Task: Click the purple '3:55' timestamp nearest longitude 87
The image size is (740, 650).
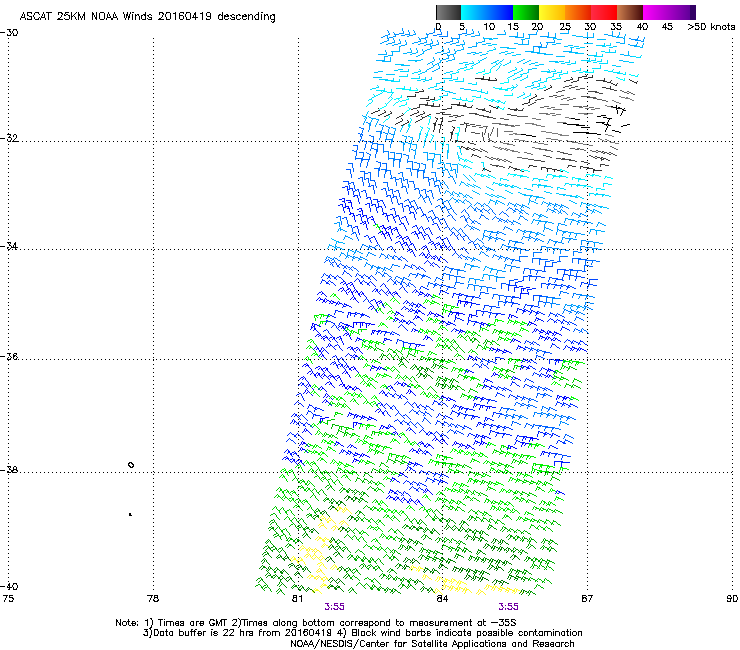Action: (508, 607)
